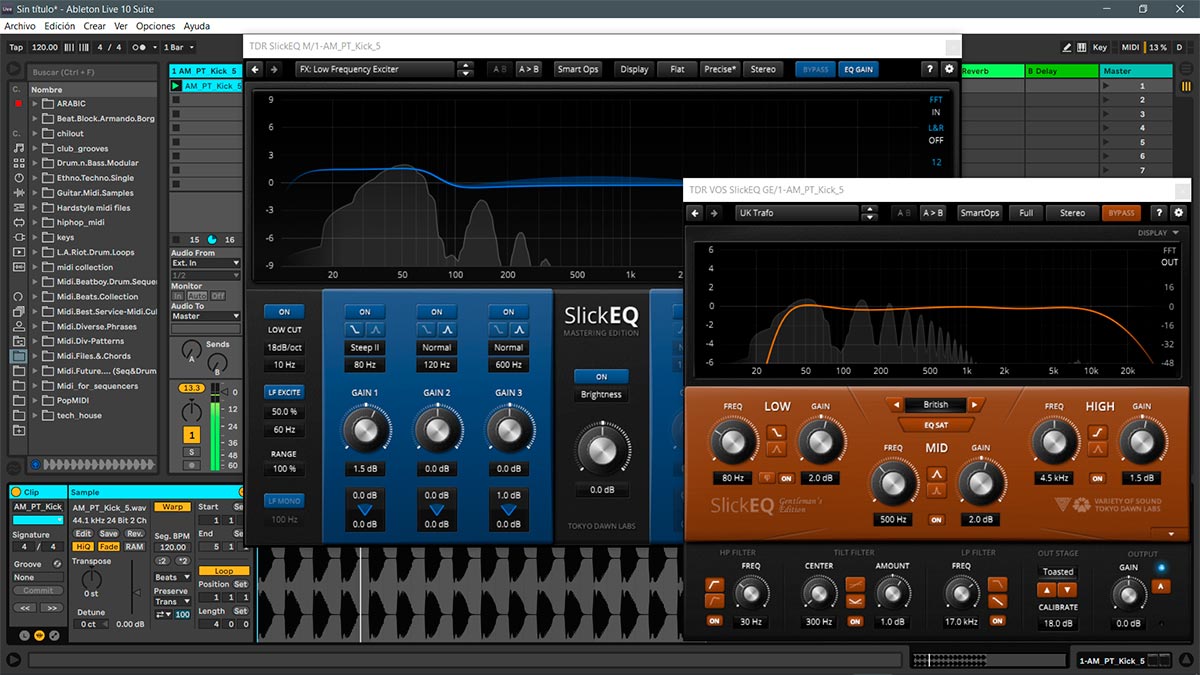
Task: Toggle ON for GE LOW band
Action: click(787, 478)
